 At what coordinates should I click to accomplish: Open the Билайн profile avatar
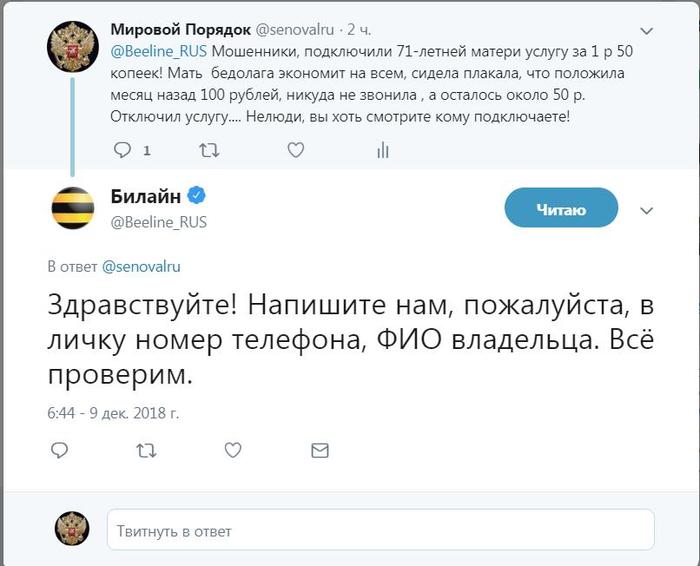pos(73,207)
